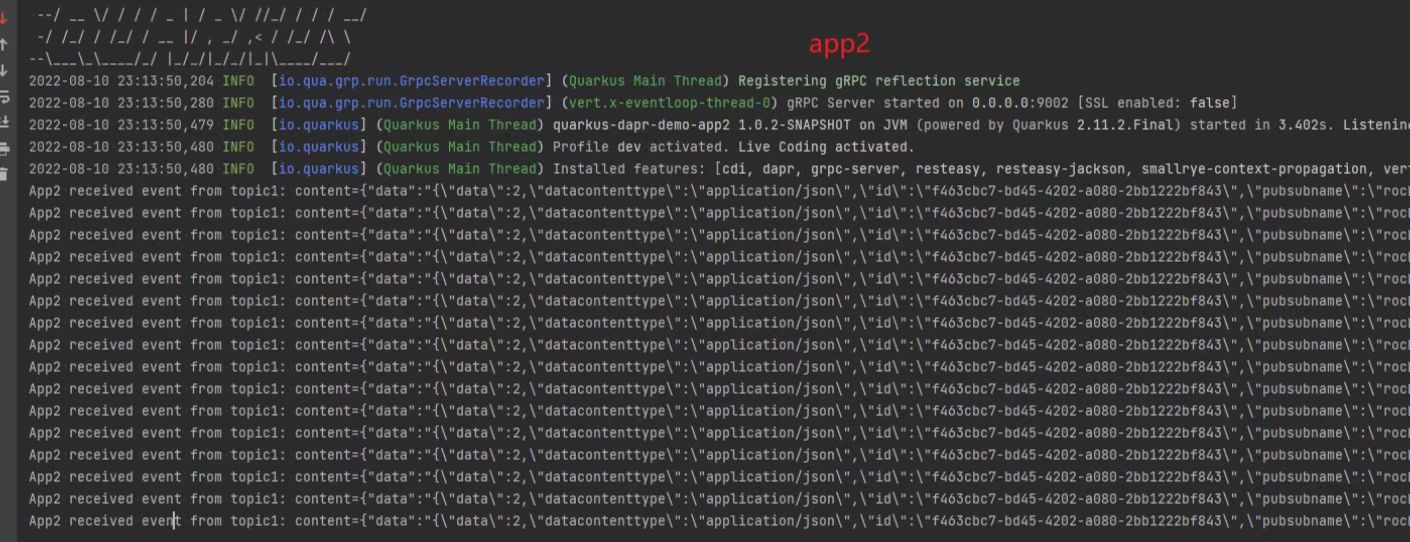The height and width of the screenshot is (542, 1410).
Task: Click 'gRPC Server started on 0.0.0.0:9002' text
Action: point(926,103)
